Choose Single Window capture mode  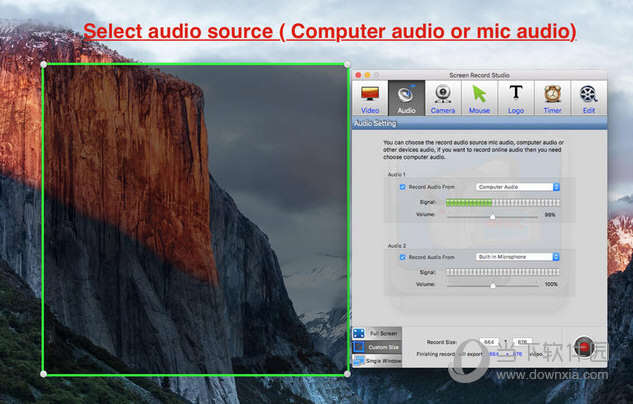click(x=377, y=361)
